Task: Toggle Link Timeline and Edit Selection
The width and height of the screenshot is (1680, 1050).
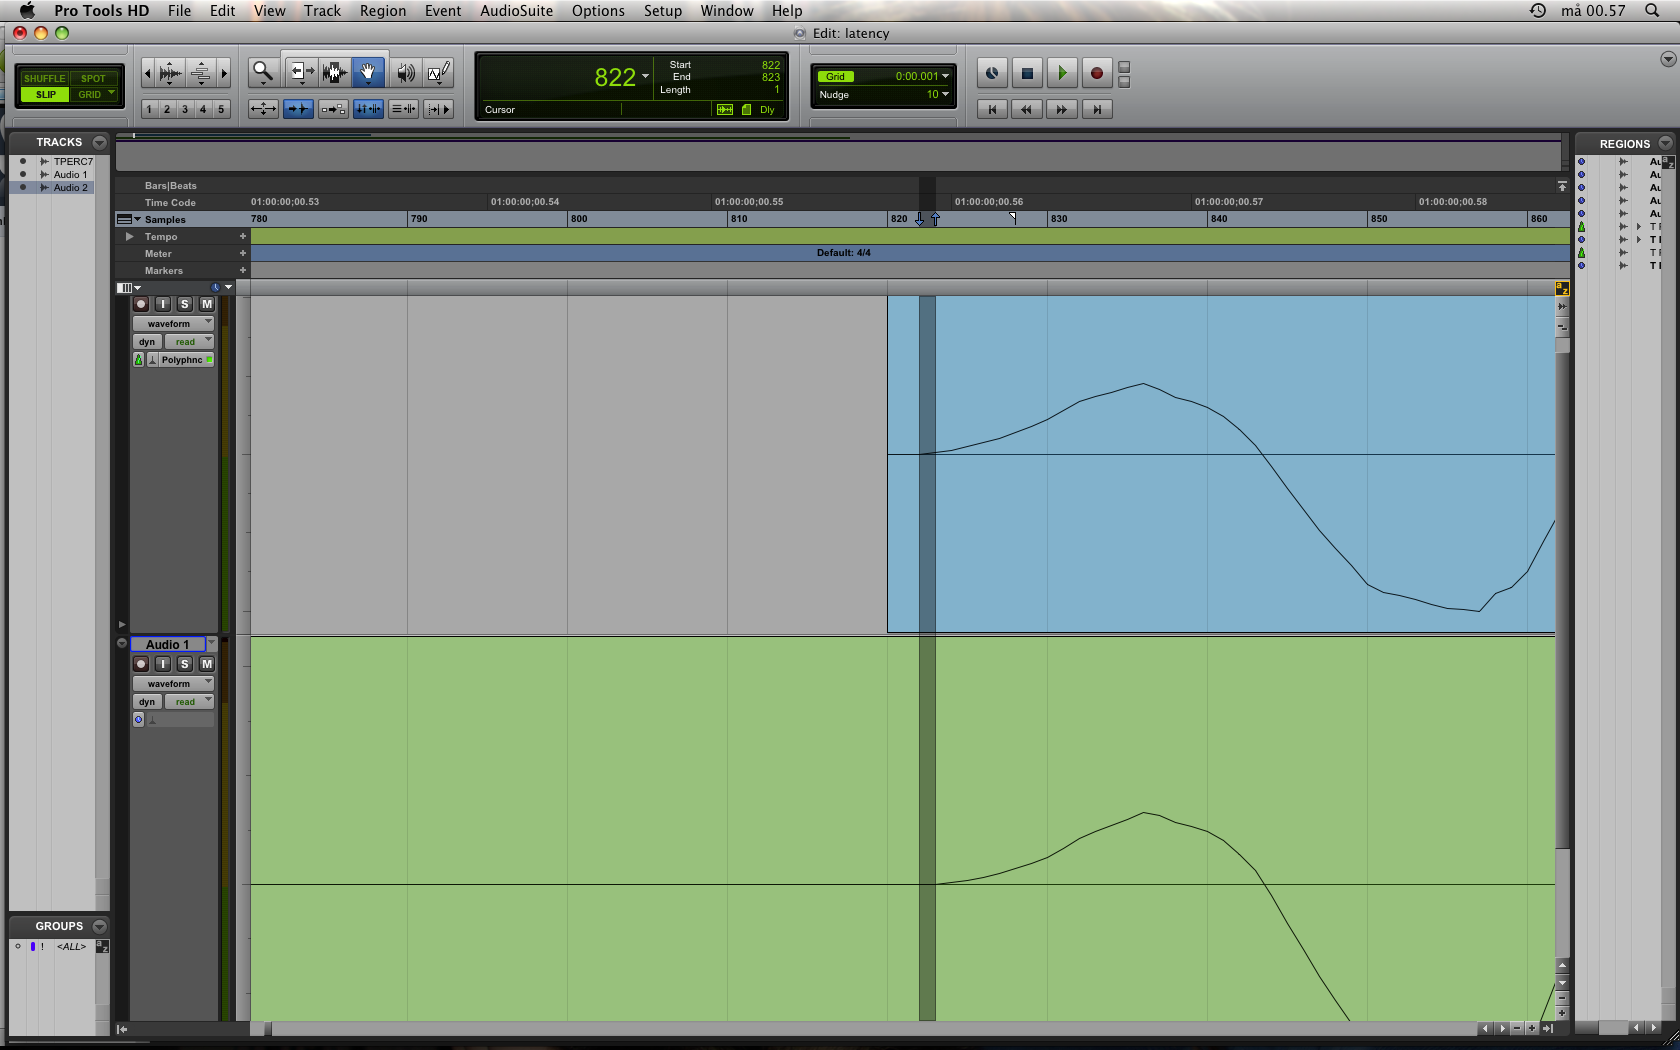Action: click(368, 109)
